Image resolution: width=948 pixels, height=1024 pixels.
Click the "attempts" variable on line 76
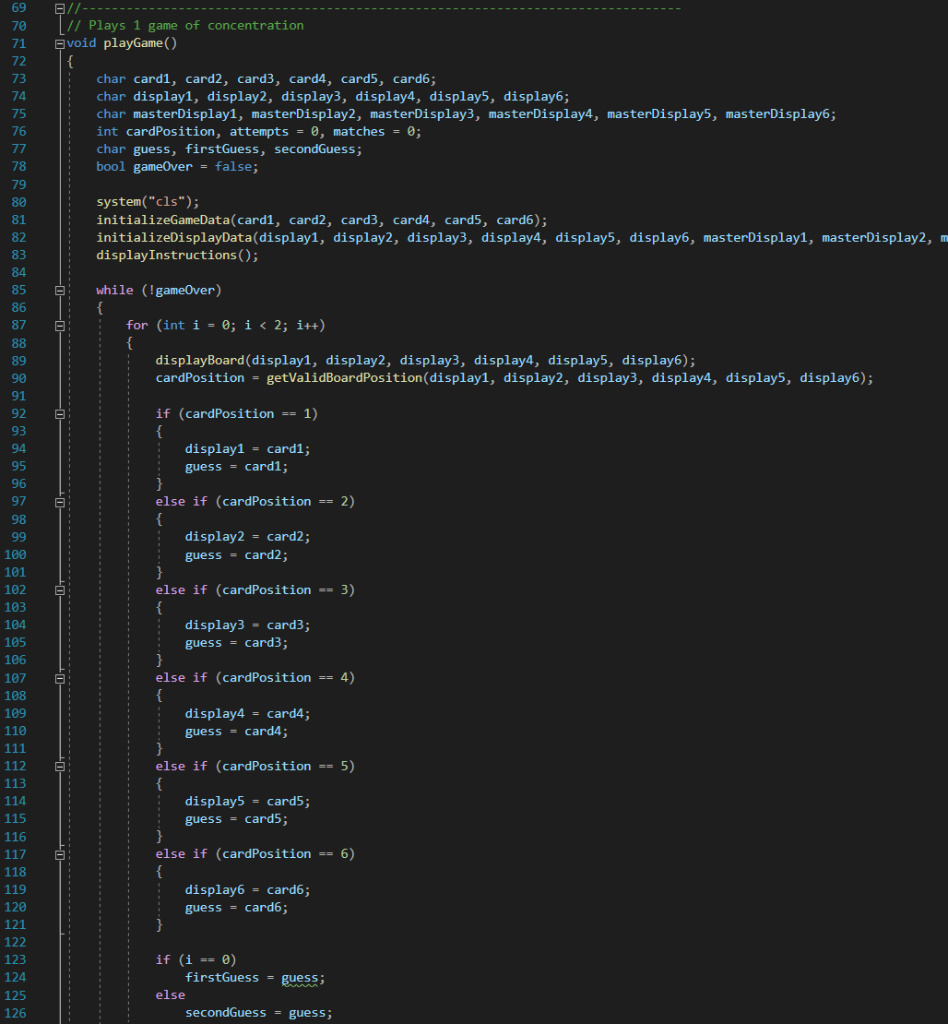pyautogui.click(x=259, y=131)
